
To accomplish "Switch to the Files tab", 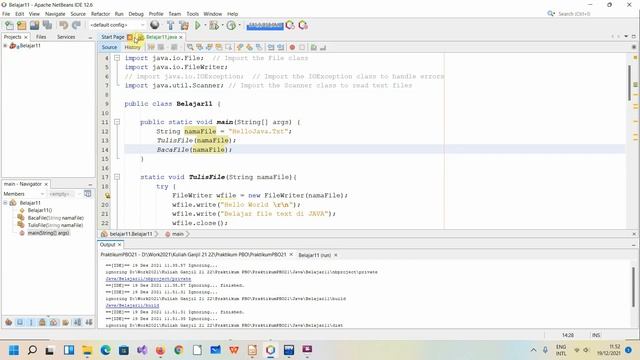I will pyautogui.click(x=41, y=37).
